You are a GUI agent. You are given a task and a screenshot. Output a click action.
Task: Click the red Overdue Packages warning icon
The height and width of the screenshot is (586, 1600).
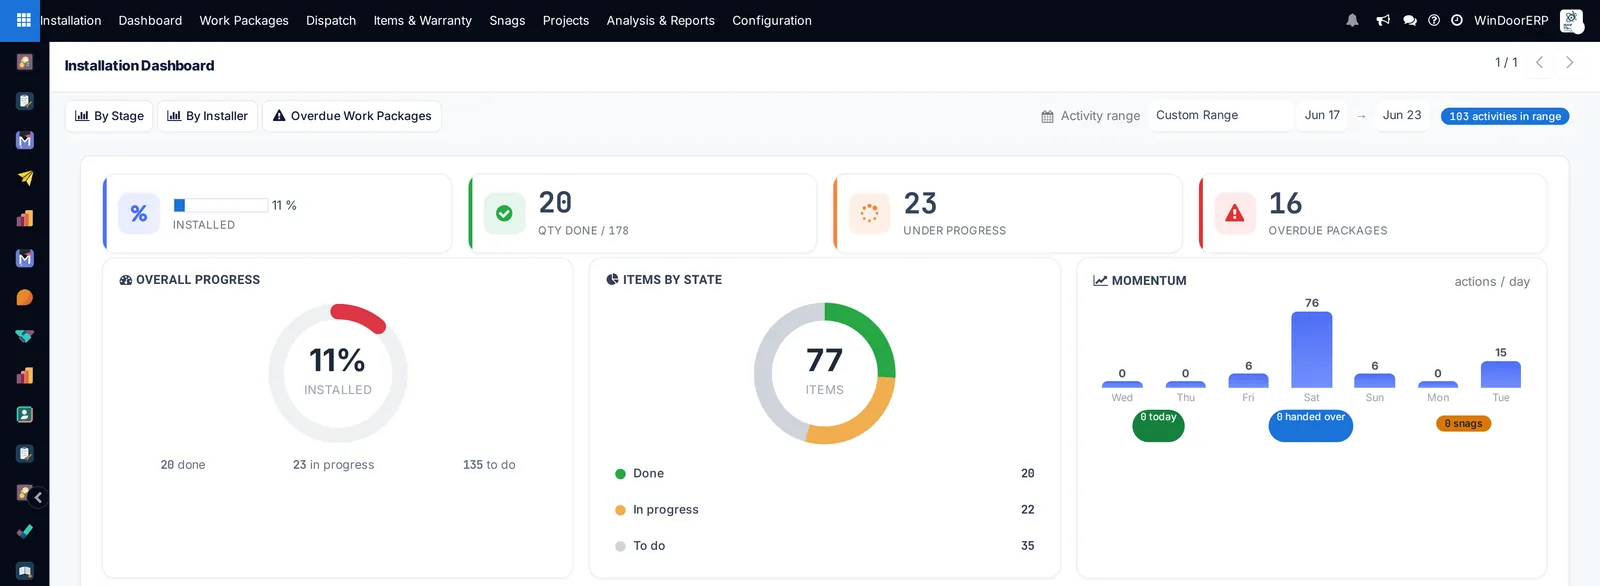pyautogui.click(x=1235, y=214)
